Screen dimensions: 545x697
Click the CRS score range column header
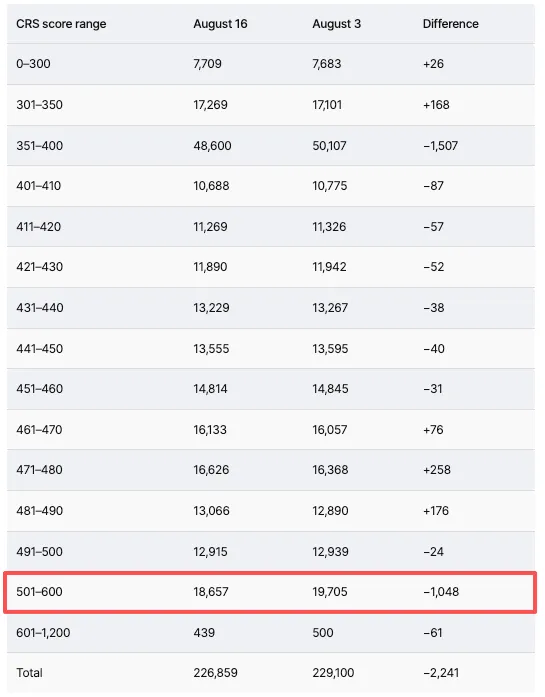coord(61,24)
